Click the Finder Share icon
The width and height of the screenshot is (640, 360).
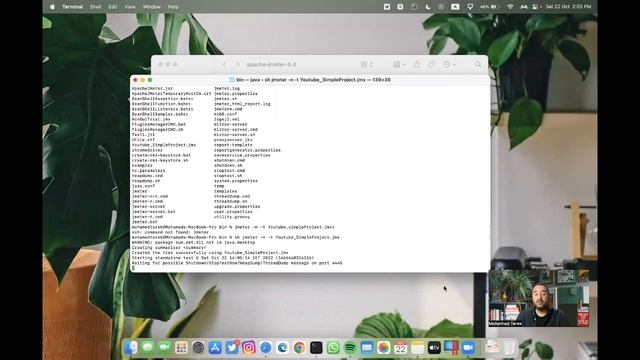tap(417, 64)
